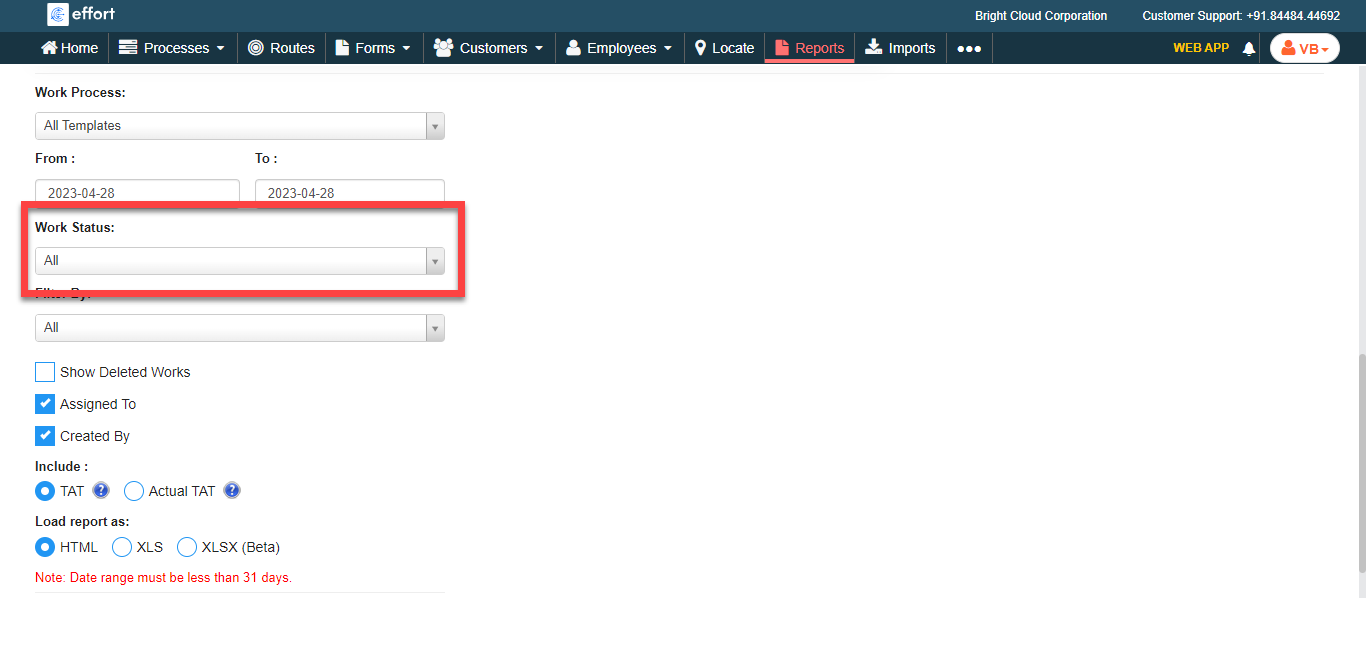The image size is (1366, 657).
Task: Expand the Filter By dropdown
Action: coord(239,328)
